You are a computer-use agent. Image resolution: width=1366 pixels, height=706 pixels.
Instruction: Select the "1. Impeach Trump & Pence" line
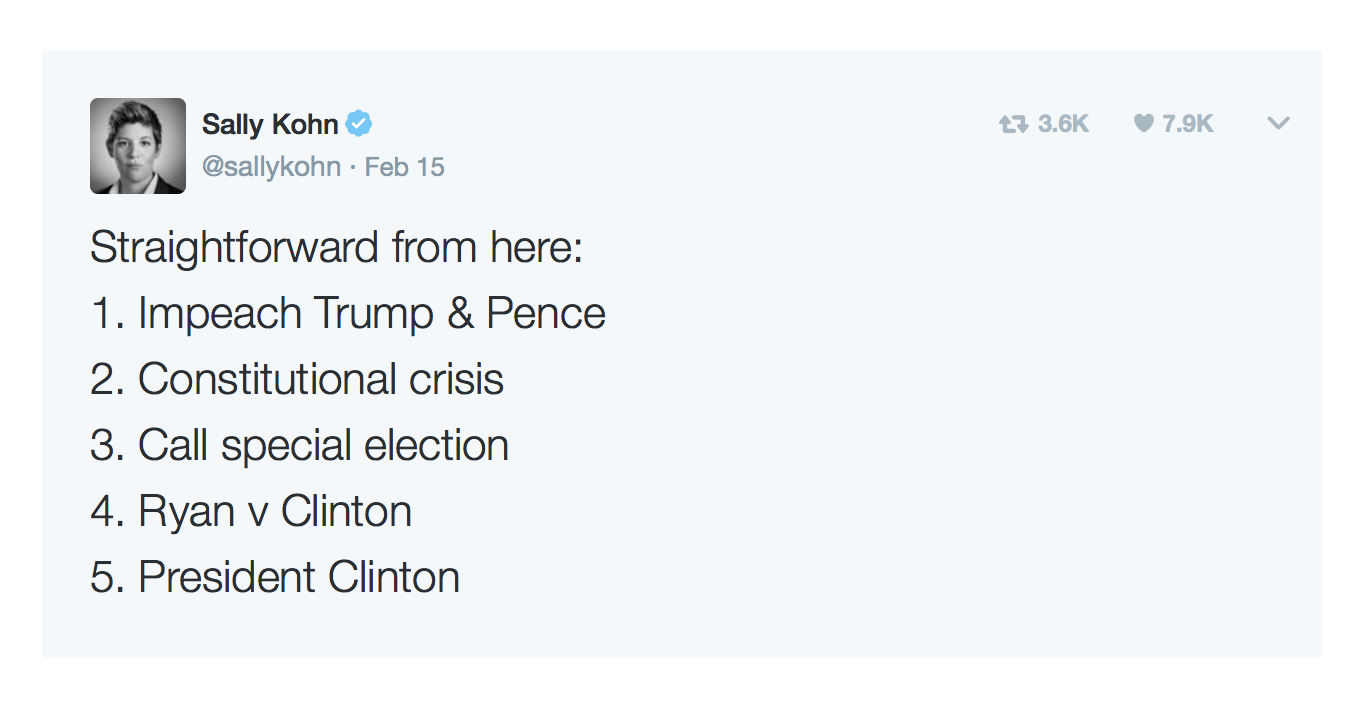[x=348, y=313]
